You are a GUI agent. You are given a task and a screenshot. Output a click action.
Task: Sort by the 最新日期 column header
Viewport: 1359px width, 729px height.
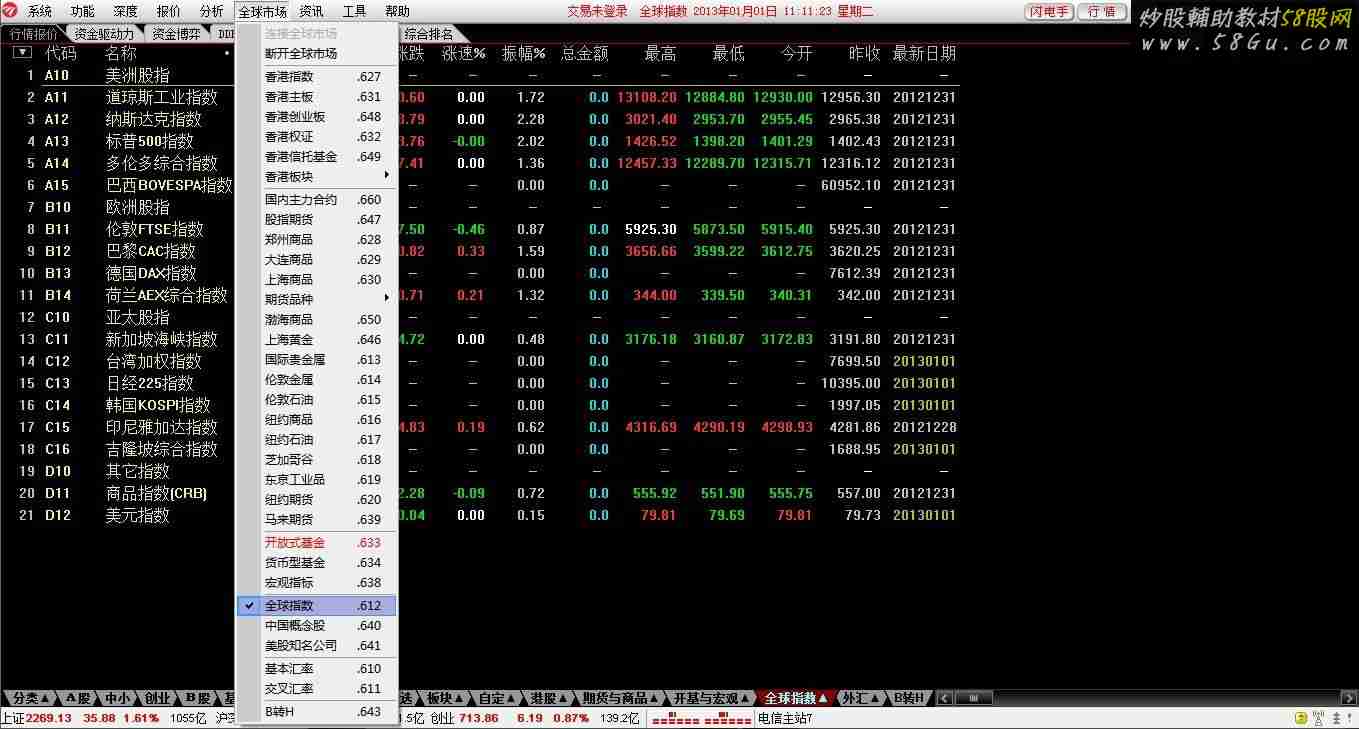coord(924,53)
